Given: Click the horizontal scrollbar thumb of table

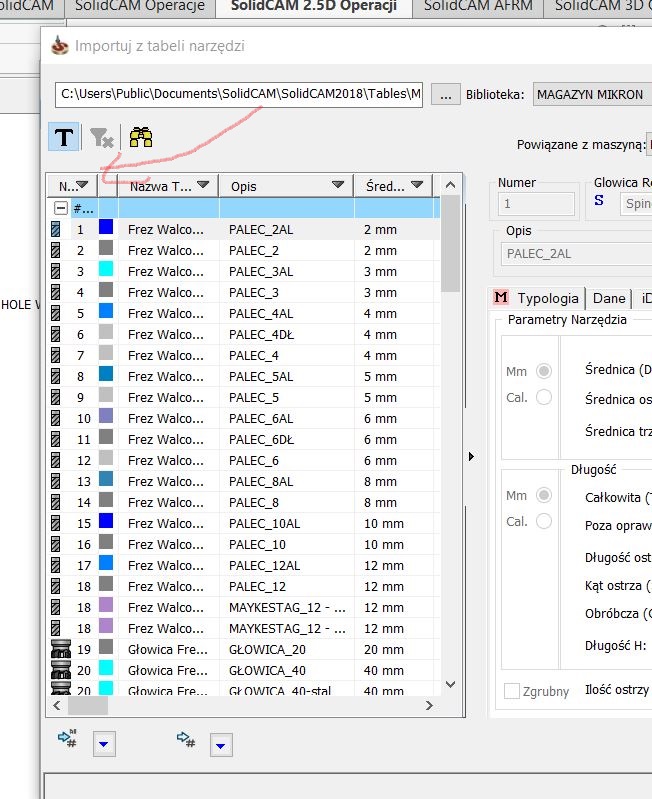Looking at the screenshot, I should point(88,705).
